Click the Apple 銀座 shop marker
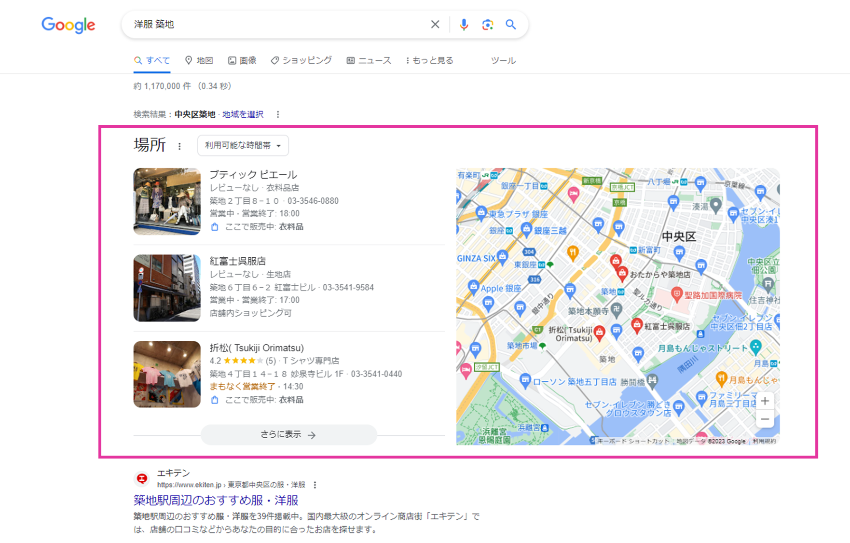Viewport: 850px width, 543px height. click(x=473, y=286)
